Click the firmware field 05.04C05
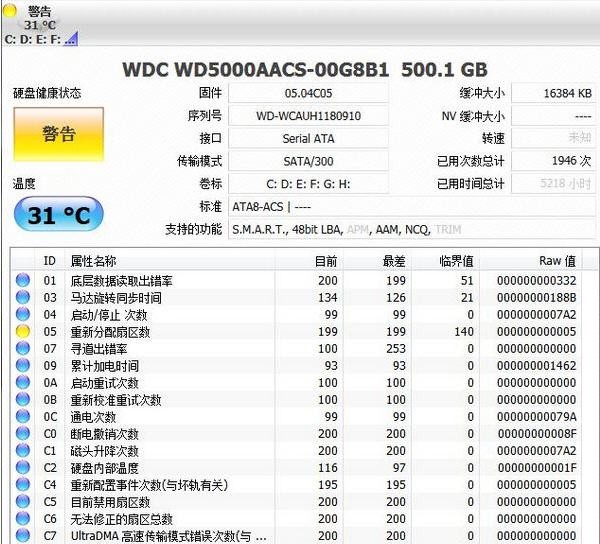The image size is (600, 544). (x=308, y=93)
